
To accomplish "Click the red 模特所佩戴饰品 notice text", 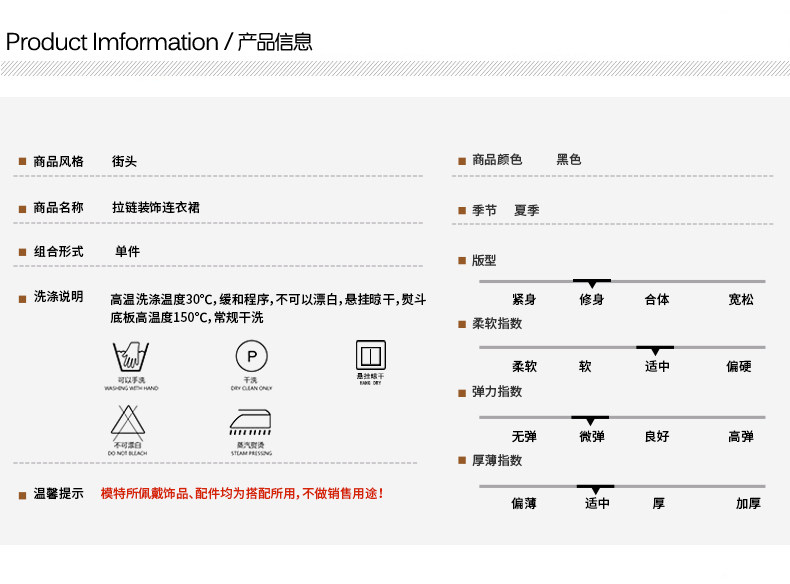I will pos(242,493).
